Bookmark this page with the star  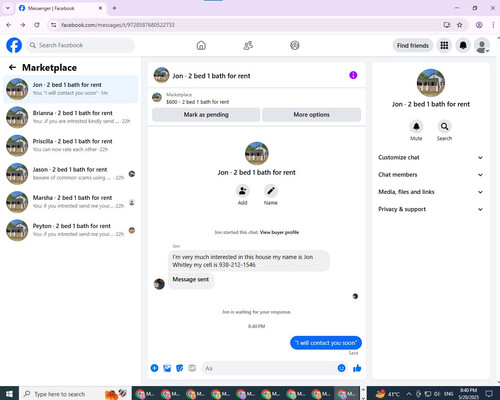tap(460, 25)
